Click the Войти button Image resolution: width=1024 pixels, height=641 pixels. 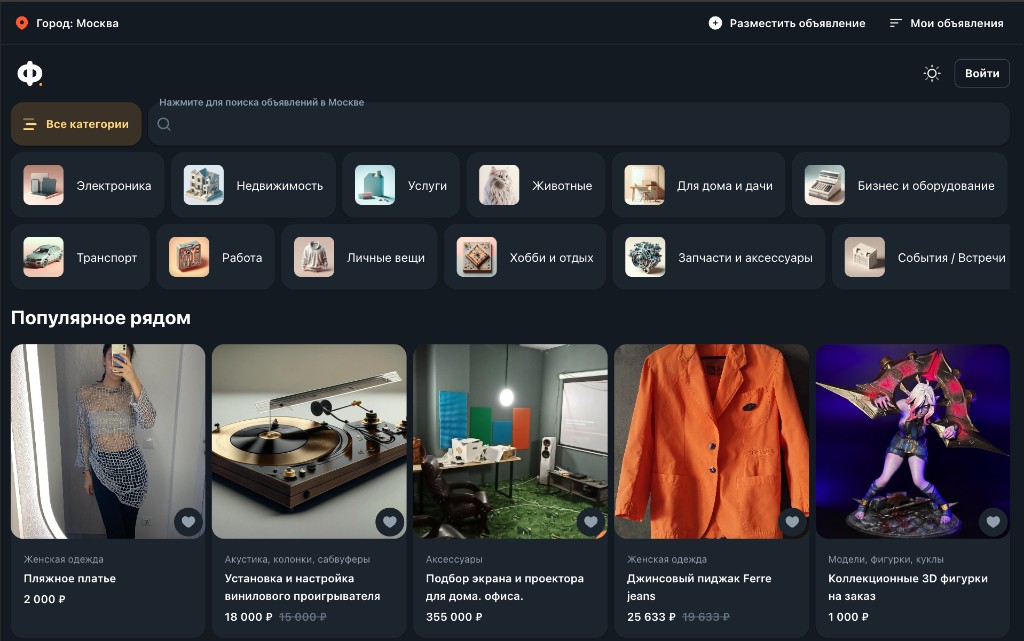click(x=982, y=73)
